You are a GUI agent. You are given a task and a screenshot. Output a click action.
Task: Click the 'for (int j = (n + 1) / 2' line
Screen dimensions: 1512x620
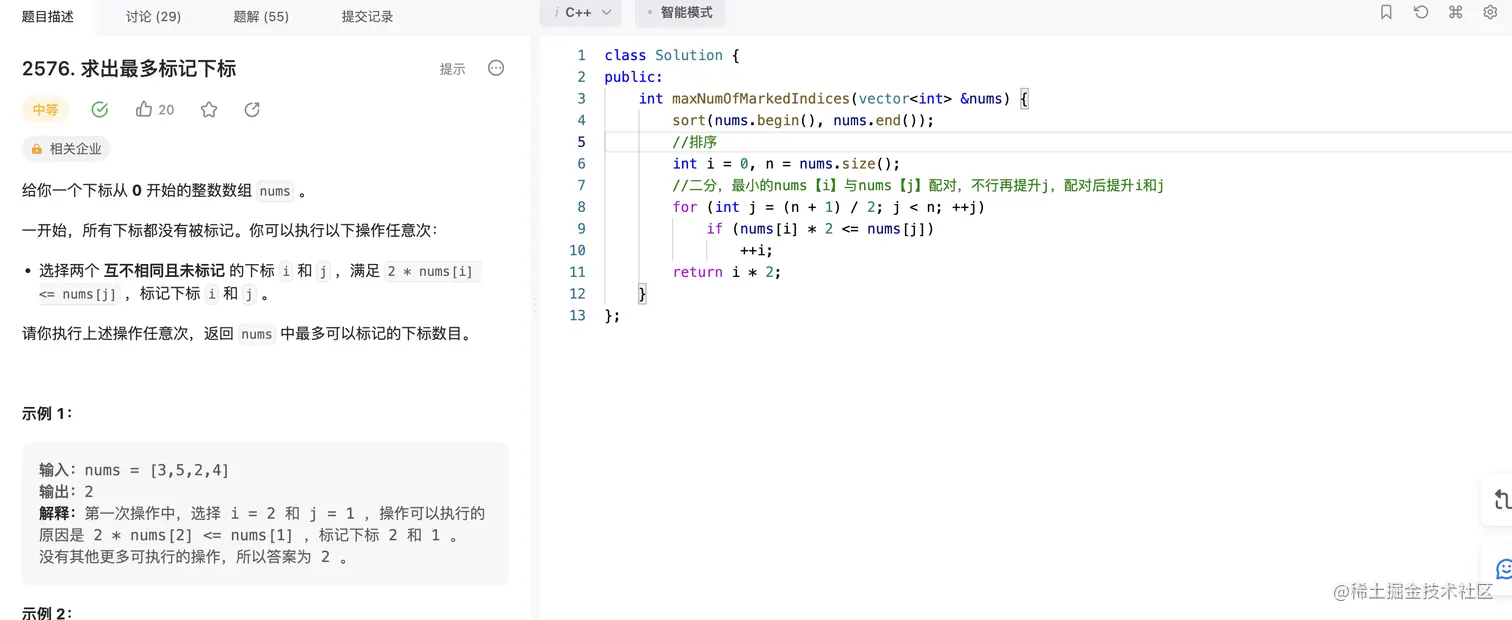[829, 207]
